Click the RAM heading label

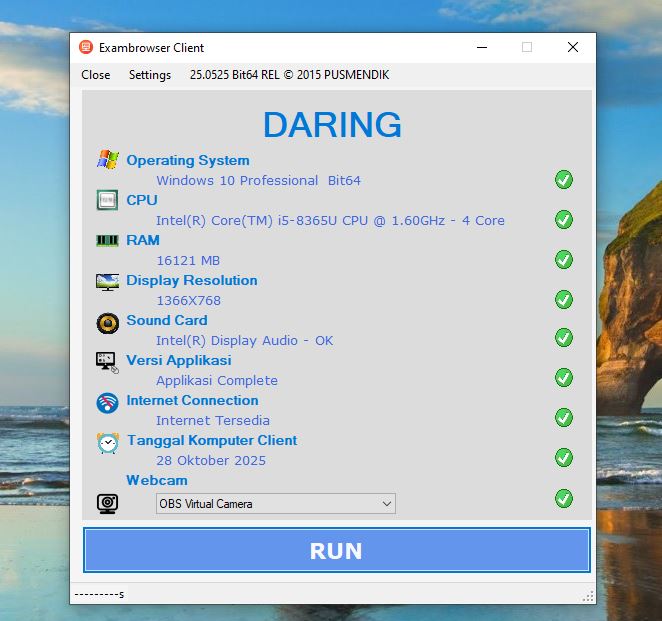(143, 240)
